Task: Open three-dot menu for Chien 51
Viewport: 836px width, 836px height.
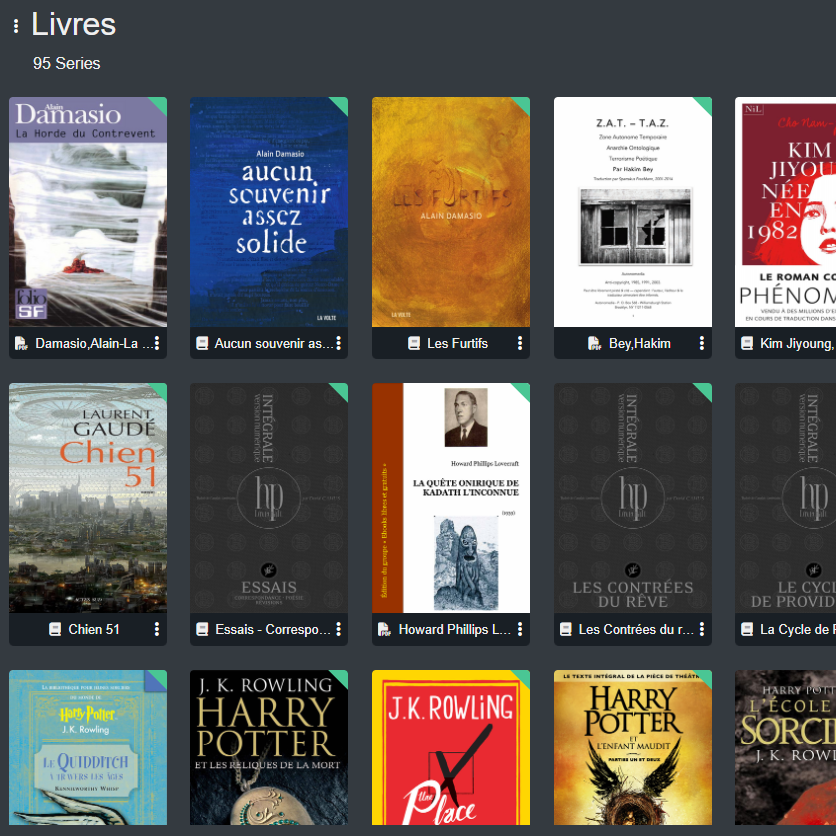Action: tap(157, 629)
